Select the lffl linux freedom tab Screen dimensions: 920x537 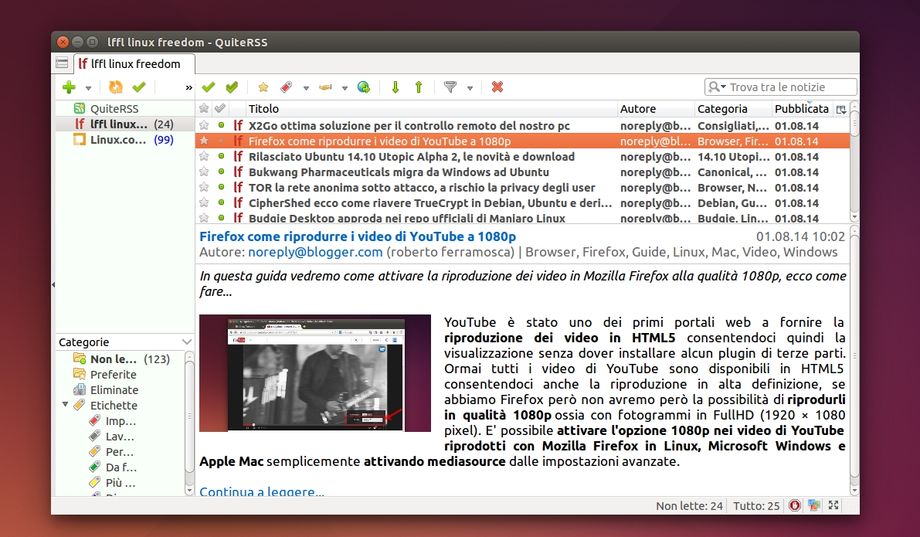pyautogui.click(x=128, y=64)
